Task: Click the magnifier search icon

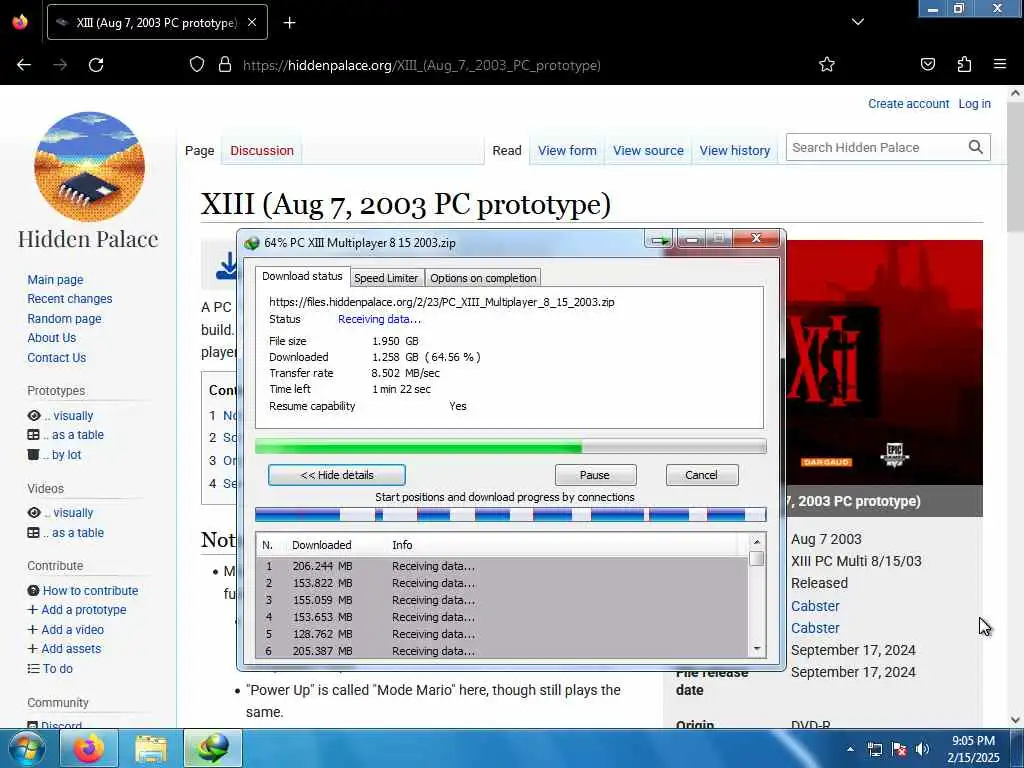Action: pos(975,147)
